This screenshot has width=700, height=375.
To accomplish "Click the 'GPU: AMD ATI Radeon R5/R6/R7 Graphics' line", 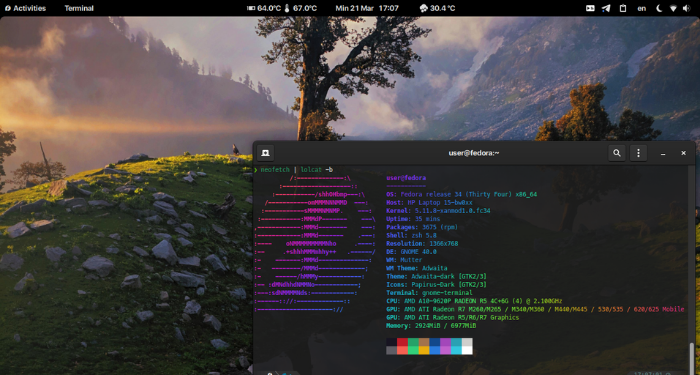I will click(453, 317).
